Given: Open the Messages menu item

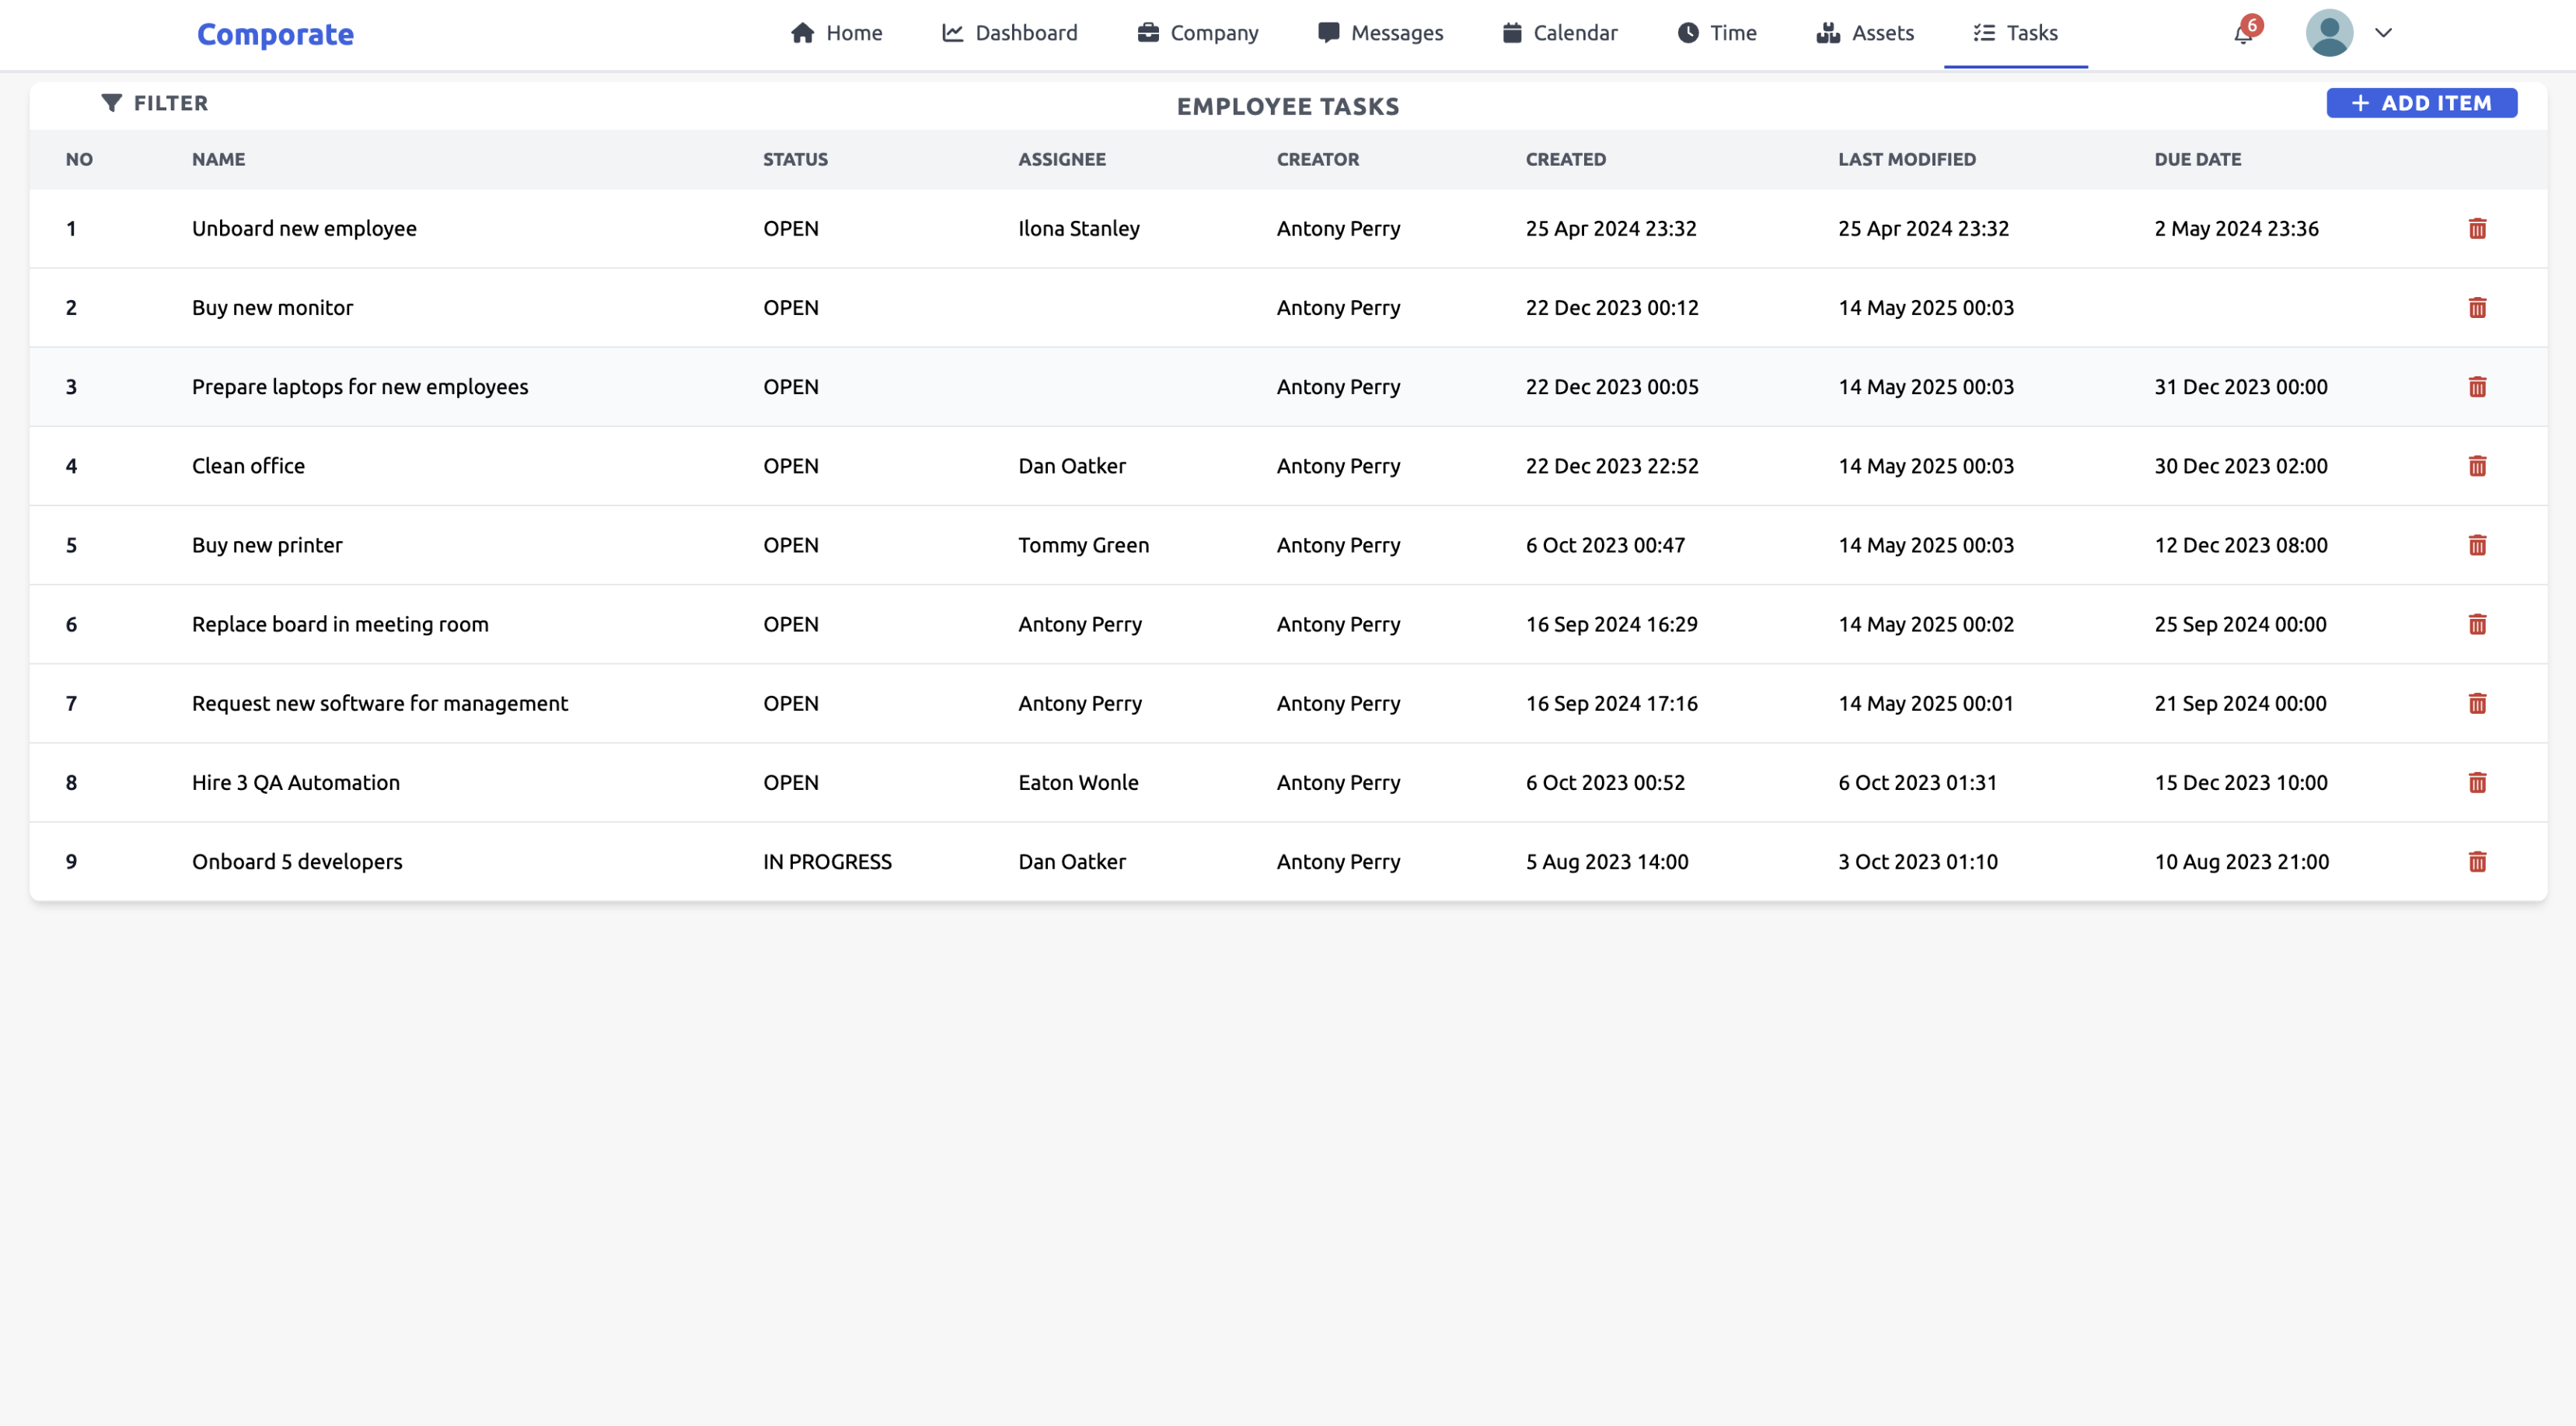Looking at the screenshot, I should pos(1380,33).
